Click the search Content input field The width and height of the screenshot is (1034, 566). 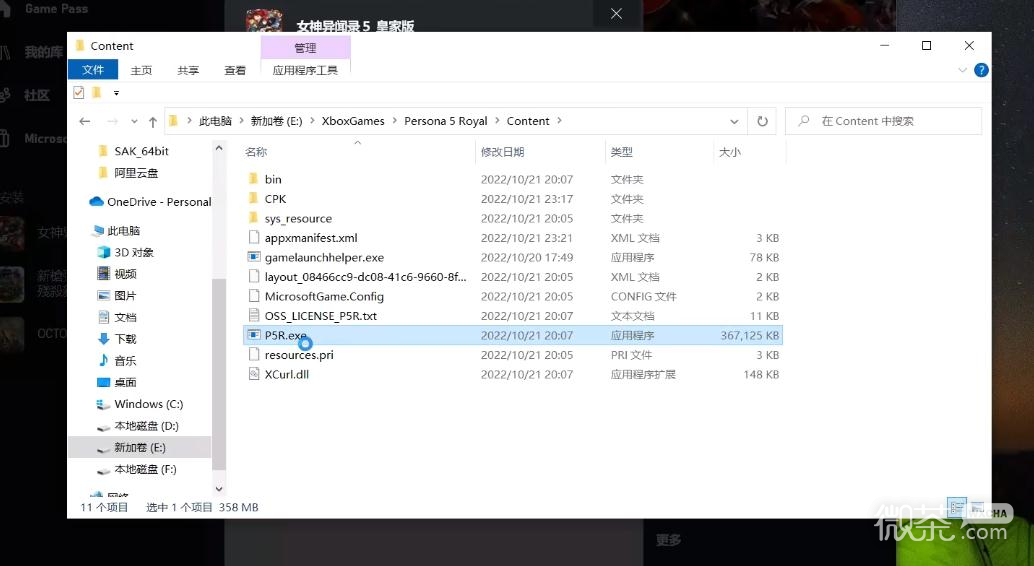tap(883, 121)
